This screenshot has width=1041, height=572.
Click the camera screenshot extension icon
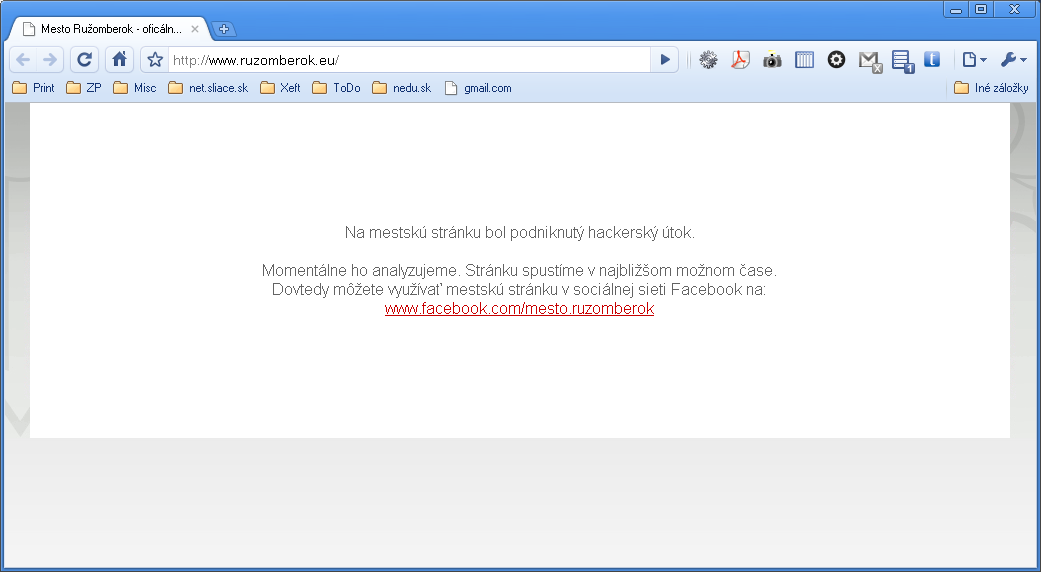click(x=772, y=60)
